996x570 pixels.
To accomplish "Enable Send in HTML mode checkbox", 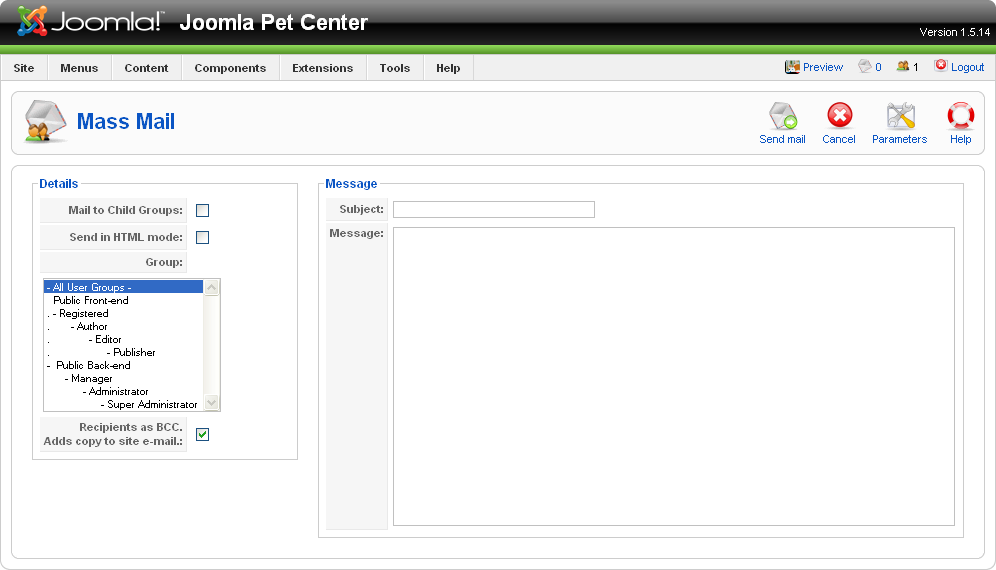I will (202, 237).
